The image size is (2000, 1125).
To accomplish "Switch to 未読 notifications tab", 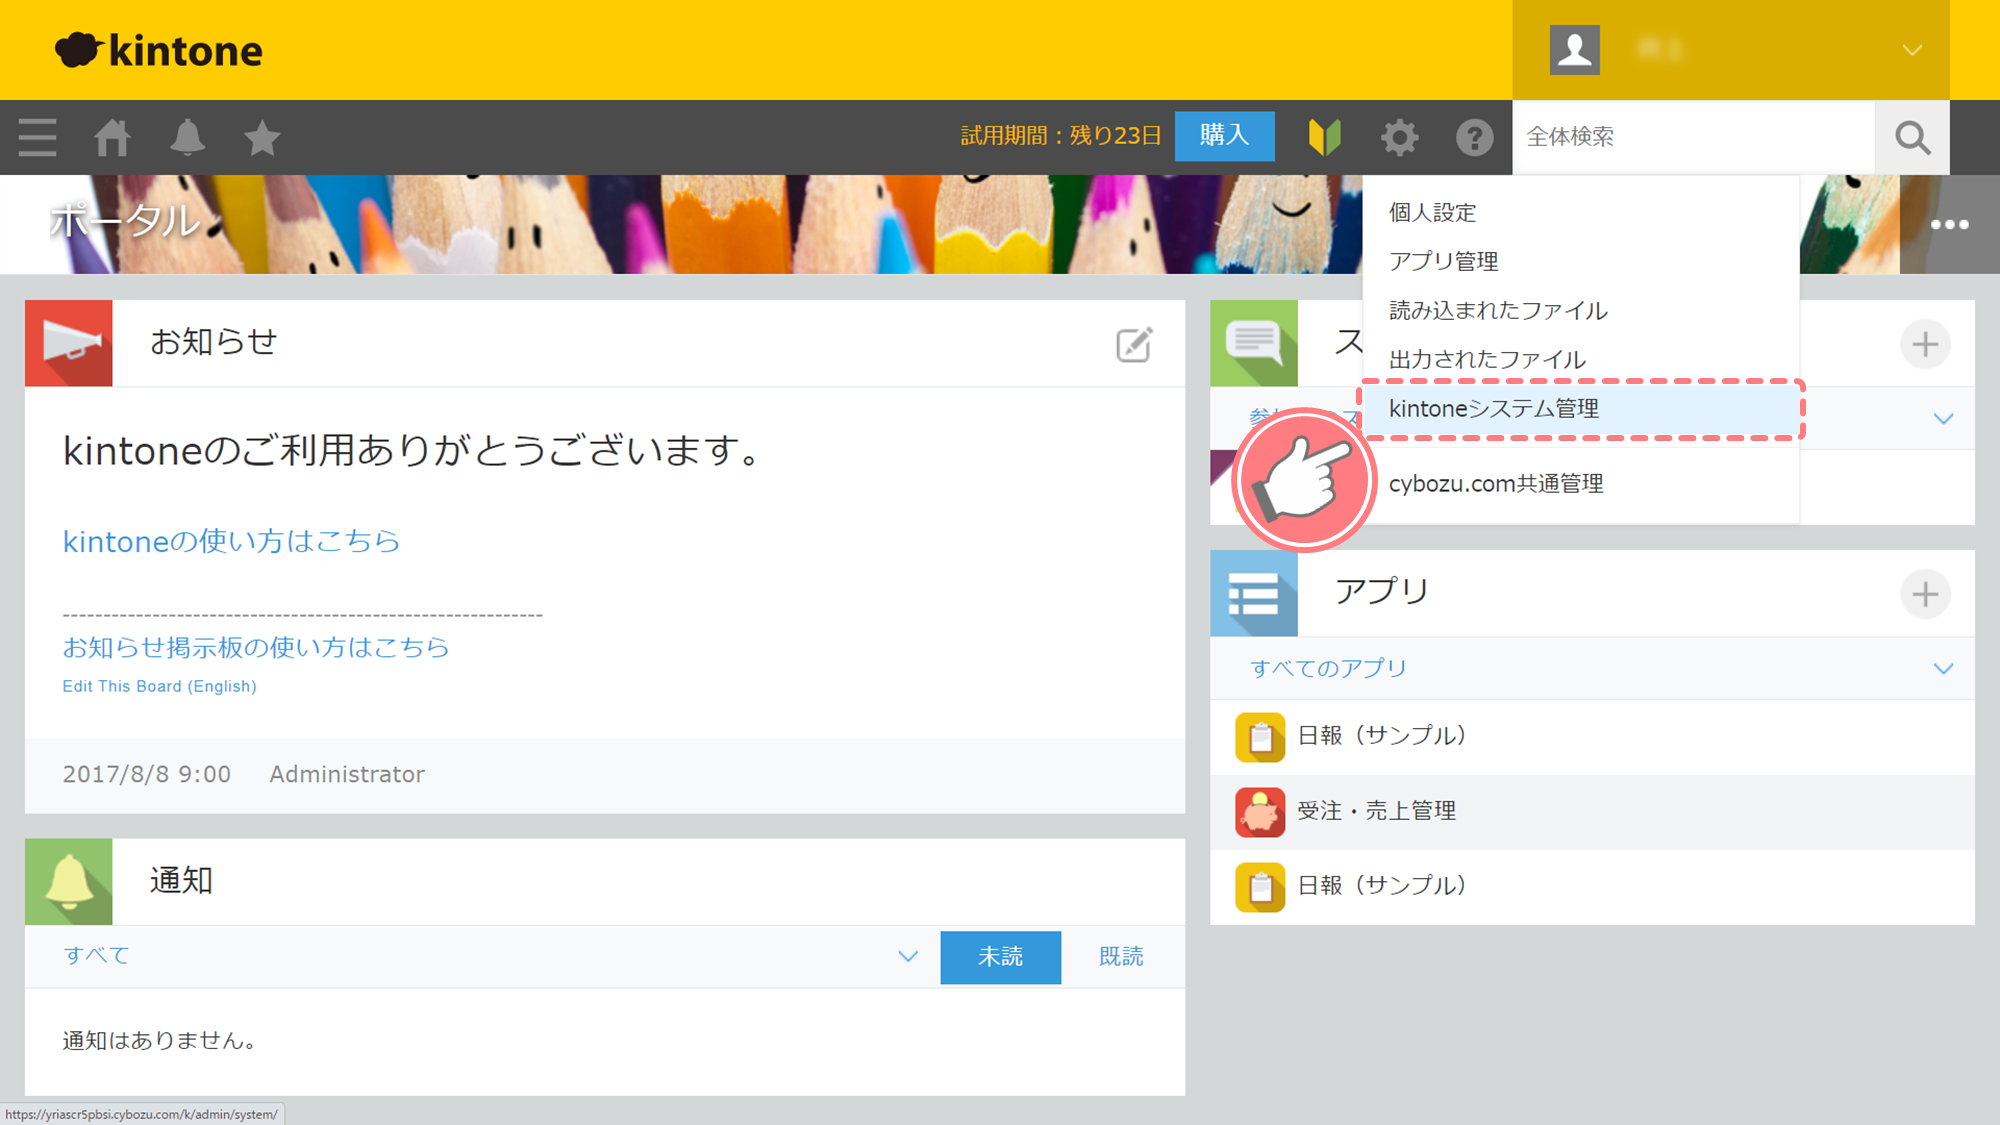I will 1000,957.
